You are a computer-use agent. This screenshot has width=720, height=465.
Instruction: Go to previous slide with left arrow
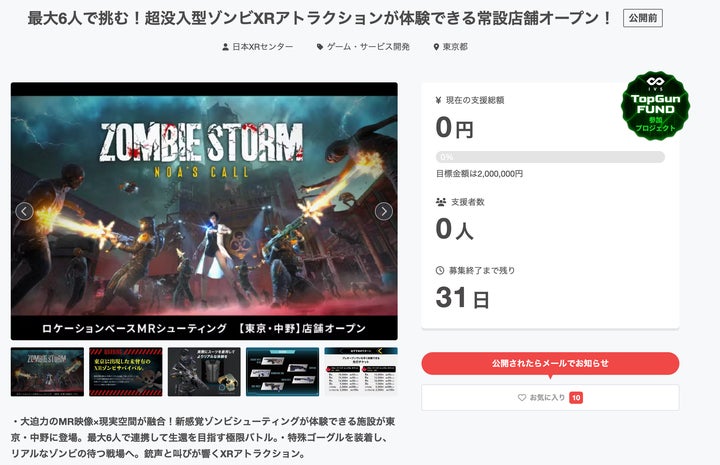coord(24,211)
